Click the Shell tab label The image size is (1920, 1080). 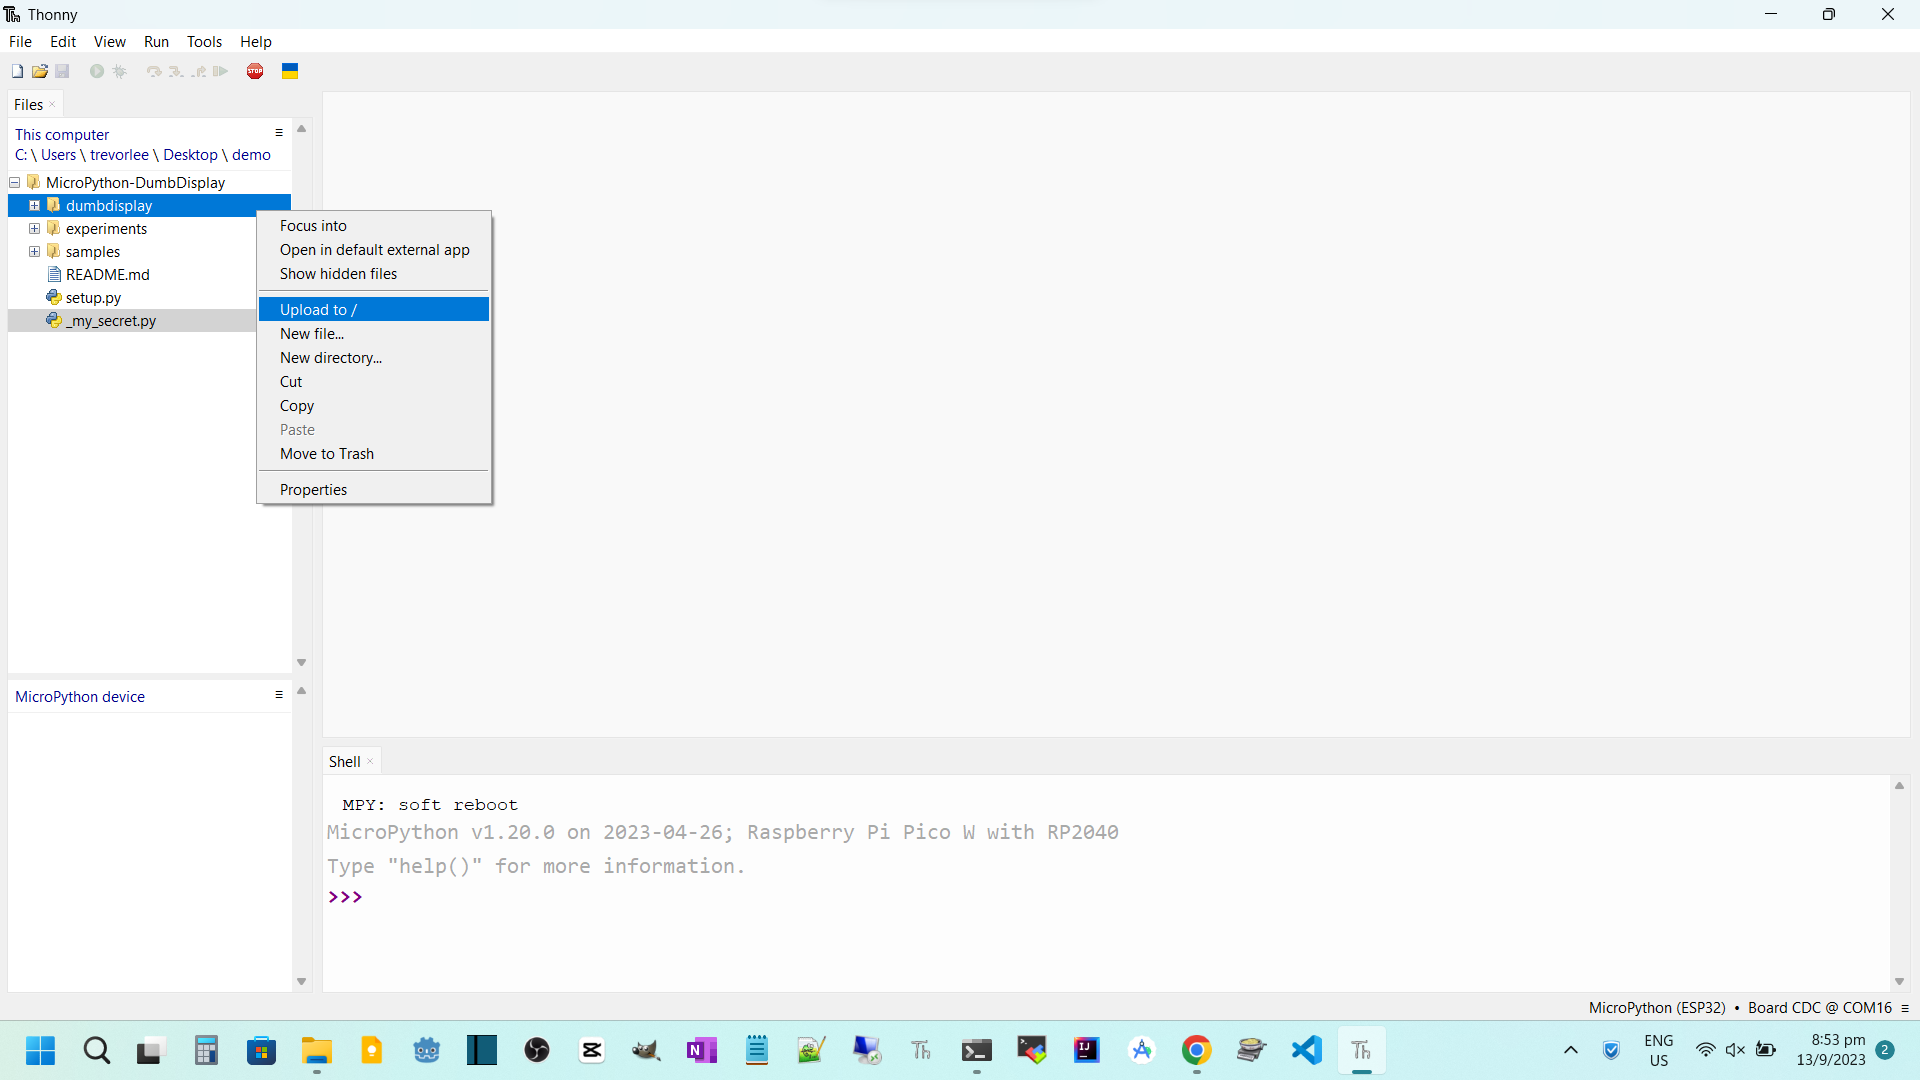point(345,761)
